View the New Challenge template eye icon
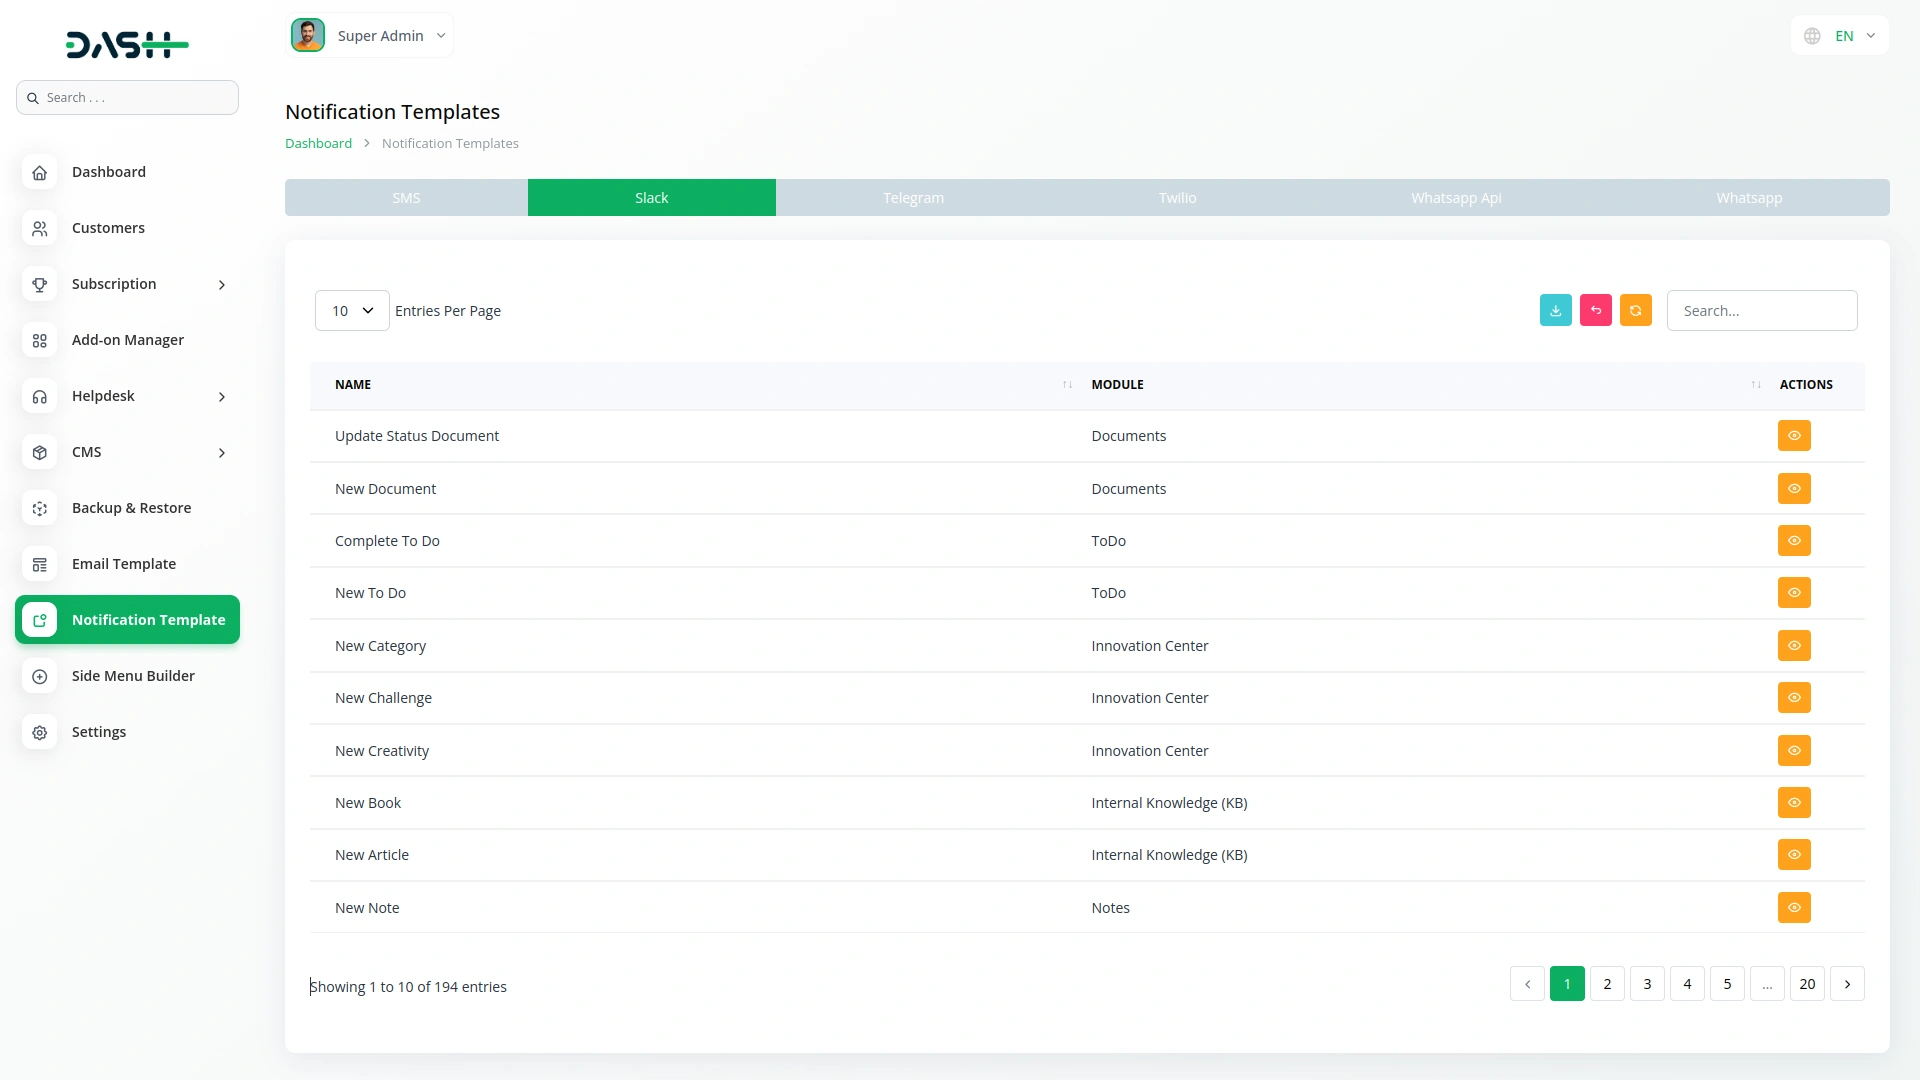 tap(1794, 698)
